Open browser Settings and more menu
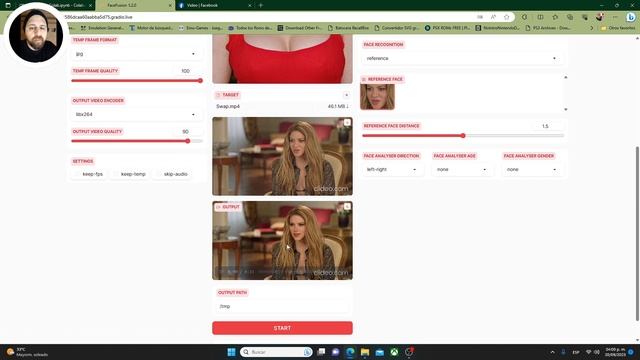640x360 pixels. pyautogui.click(x=615, y=17)
